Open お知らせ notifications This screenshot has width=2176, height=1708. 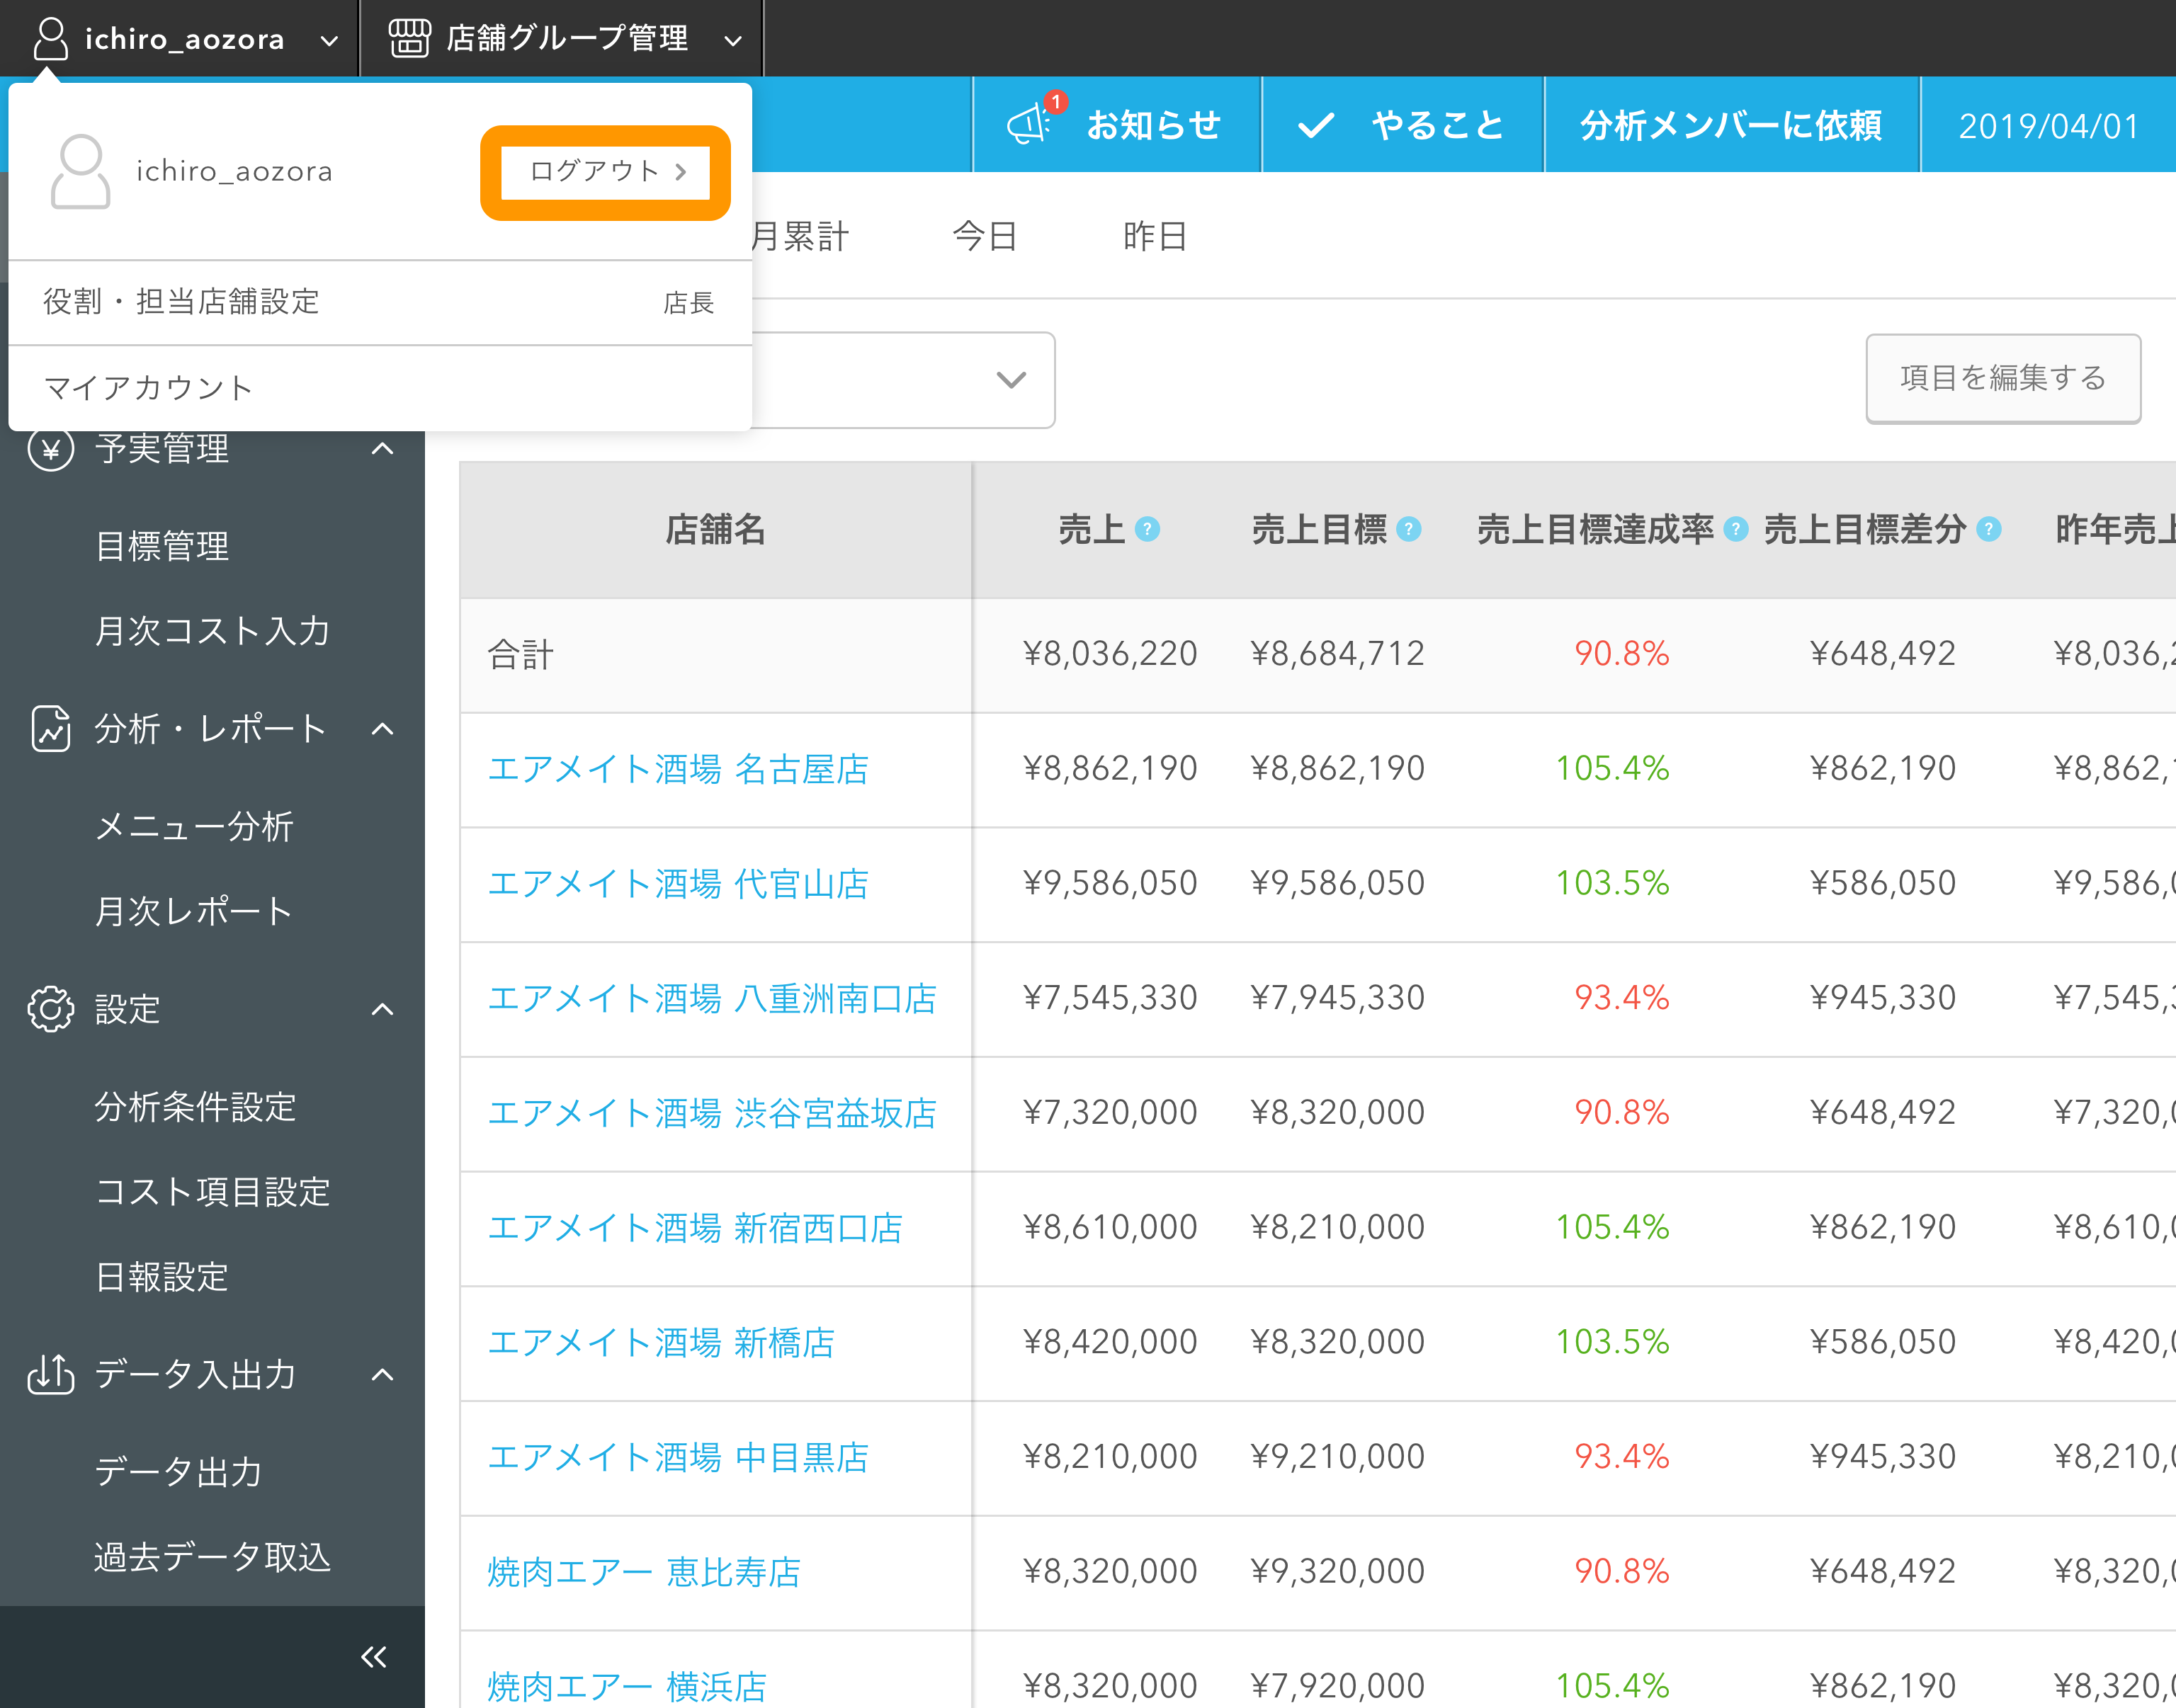pyautogui.click(x=1116, y=125)
